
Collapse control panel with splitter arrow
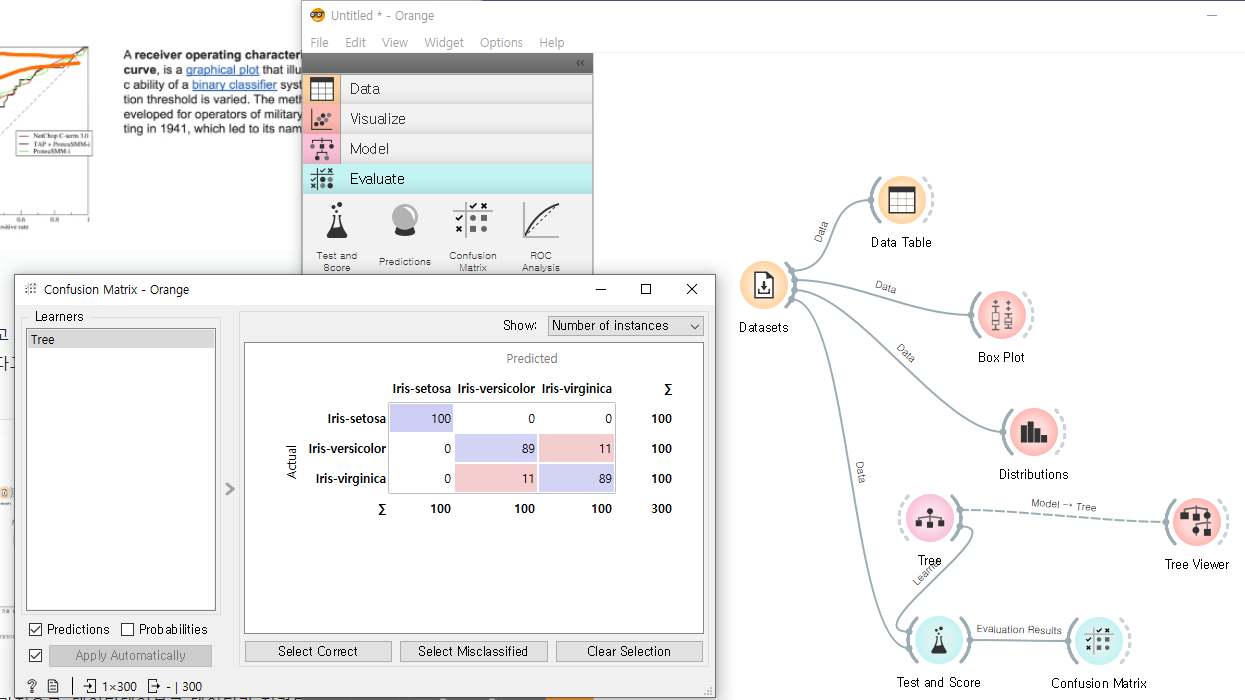pyautogui.click(x=230, y=489)
